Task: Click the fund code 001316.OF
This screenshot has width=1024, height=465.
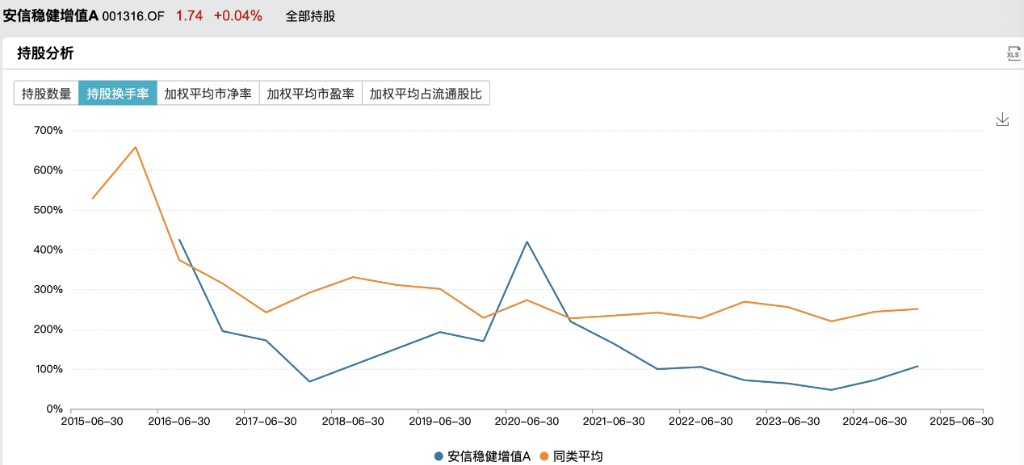Action: click(x=133, y=17)
